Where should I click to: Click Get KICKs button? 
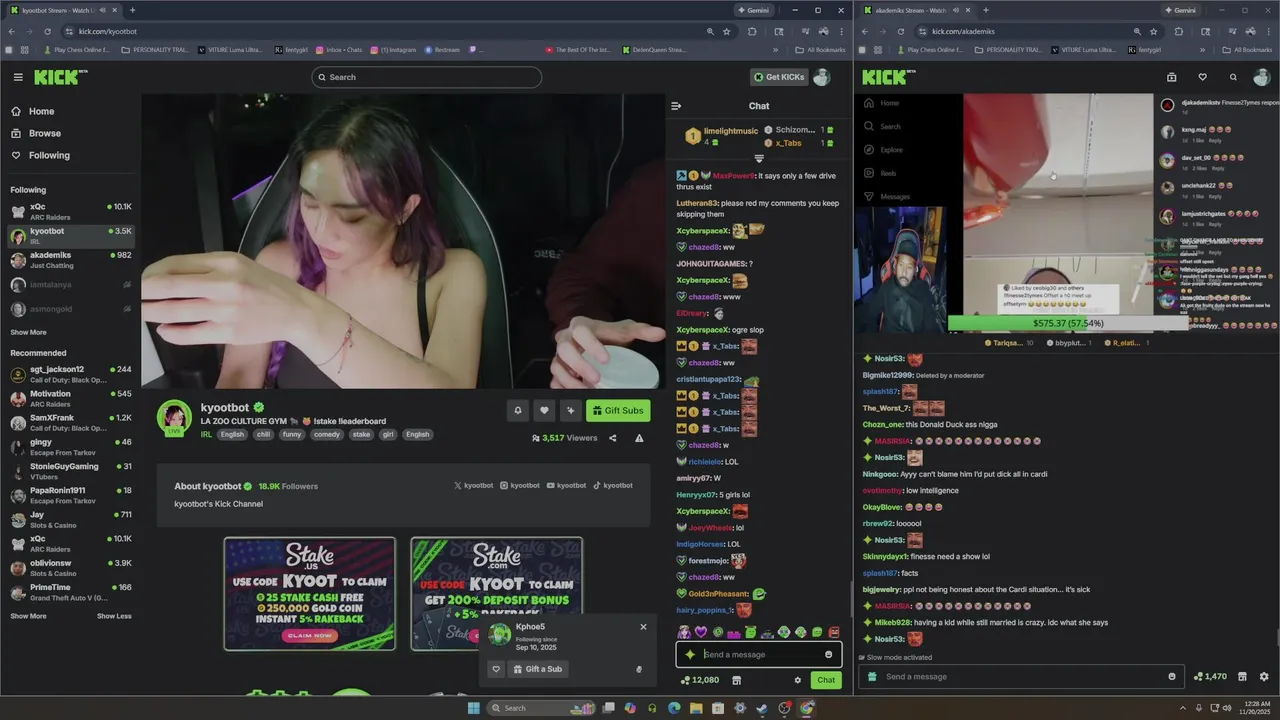point(779,77)
